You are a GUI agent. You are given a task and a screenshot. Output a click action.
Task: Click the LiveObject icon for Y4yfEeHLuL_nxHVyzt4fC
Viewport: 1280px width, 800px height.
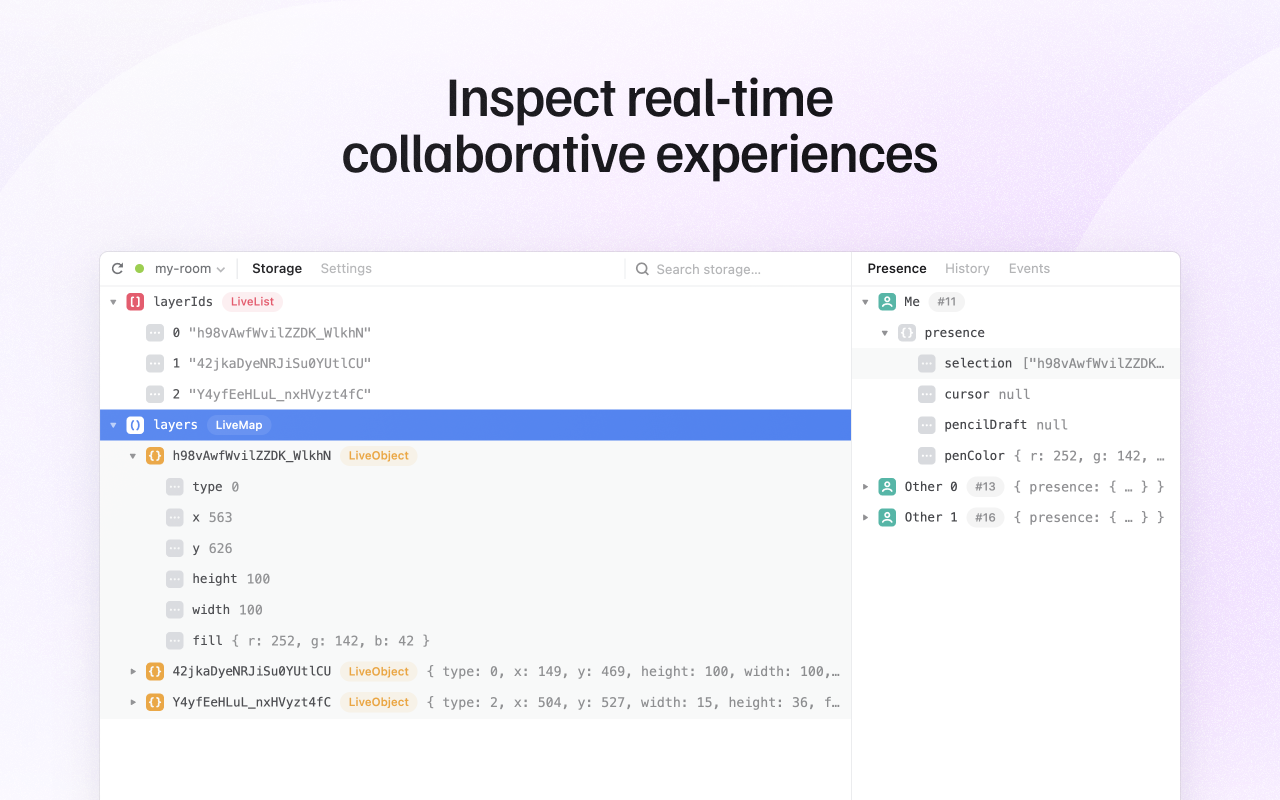pos(155,702)
